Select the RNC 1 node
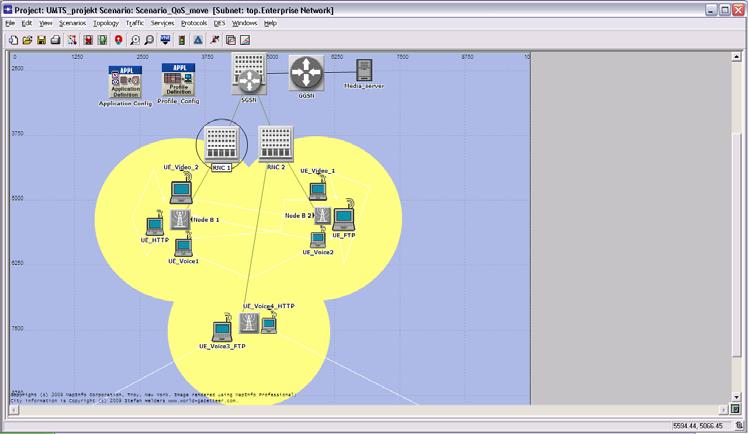Screen dimensions: 748x434 [x=222, y=144]
